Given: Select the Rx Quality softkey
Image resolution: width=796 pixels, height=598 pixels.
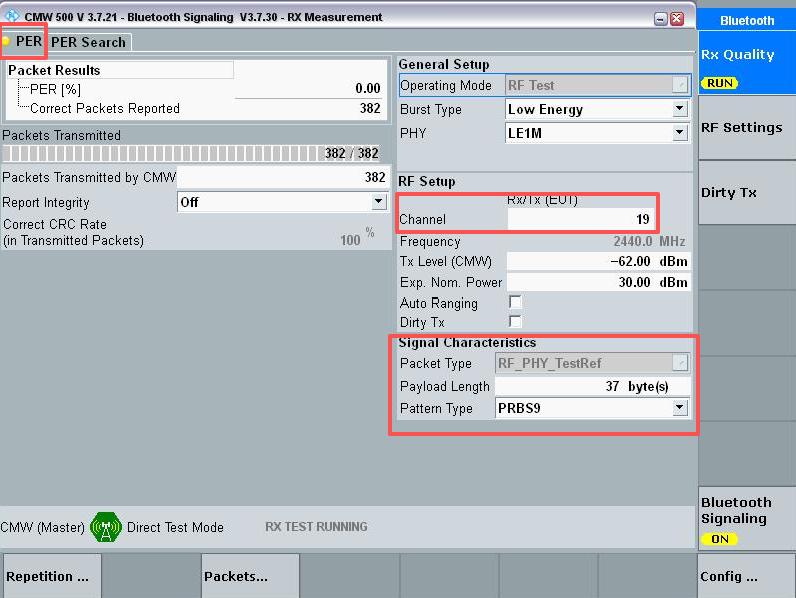Looking at the screenshot, I should click(747, 62).
